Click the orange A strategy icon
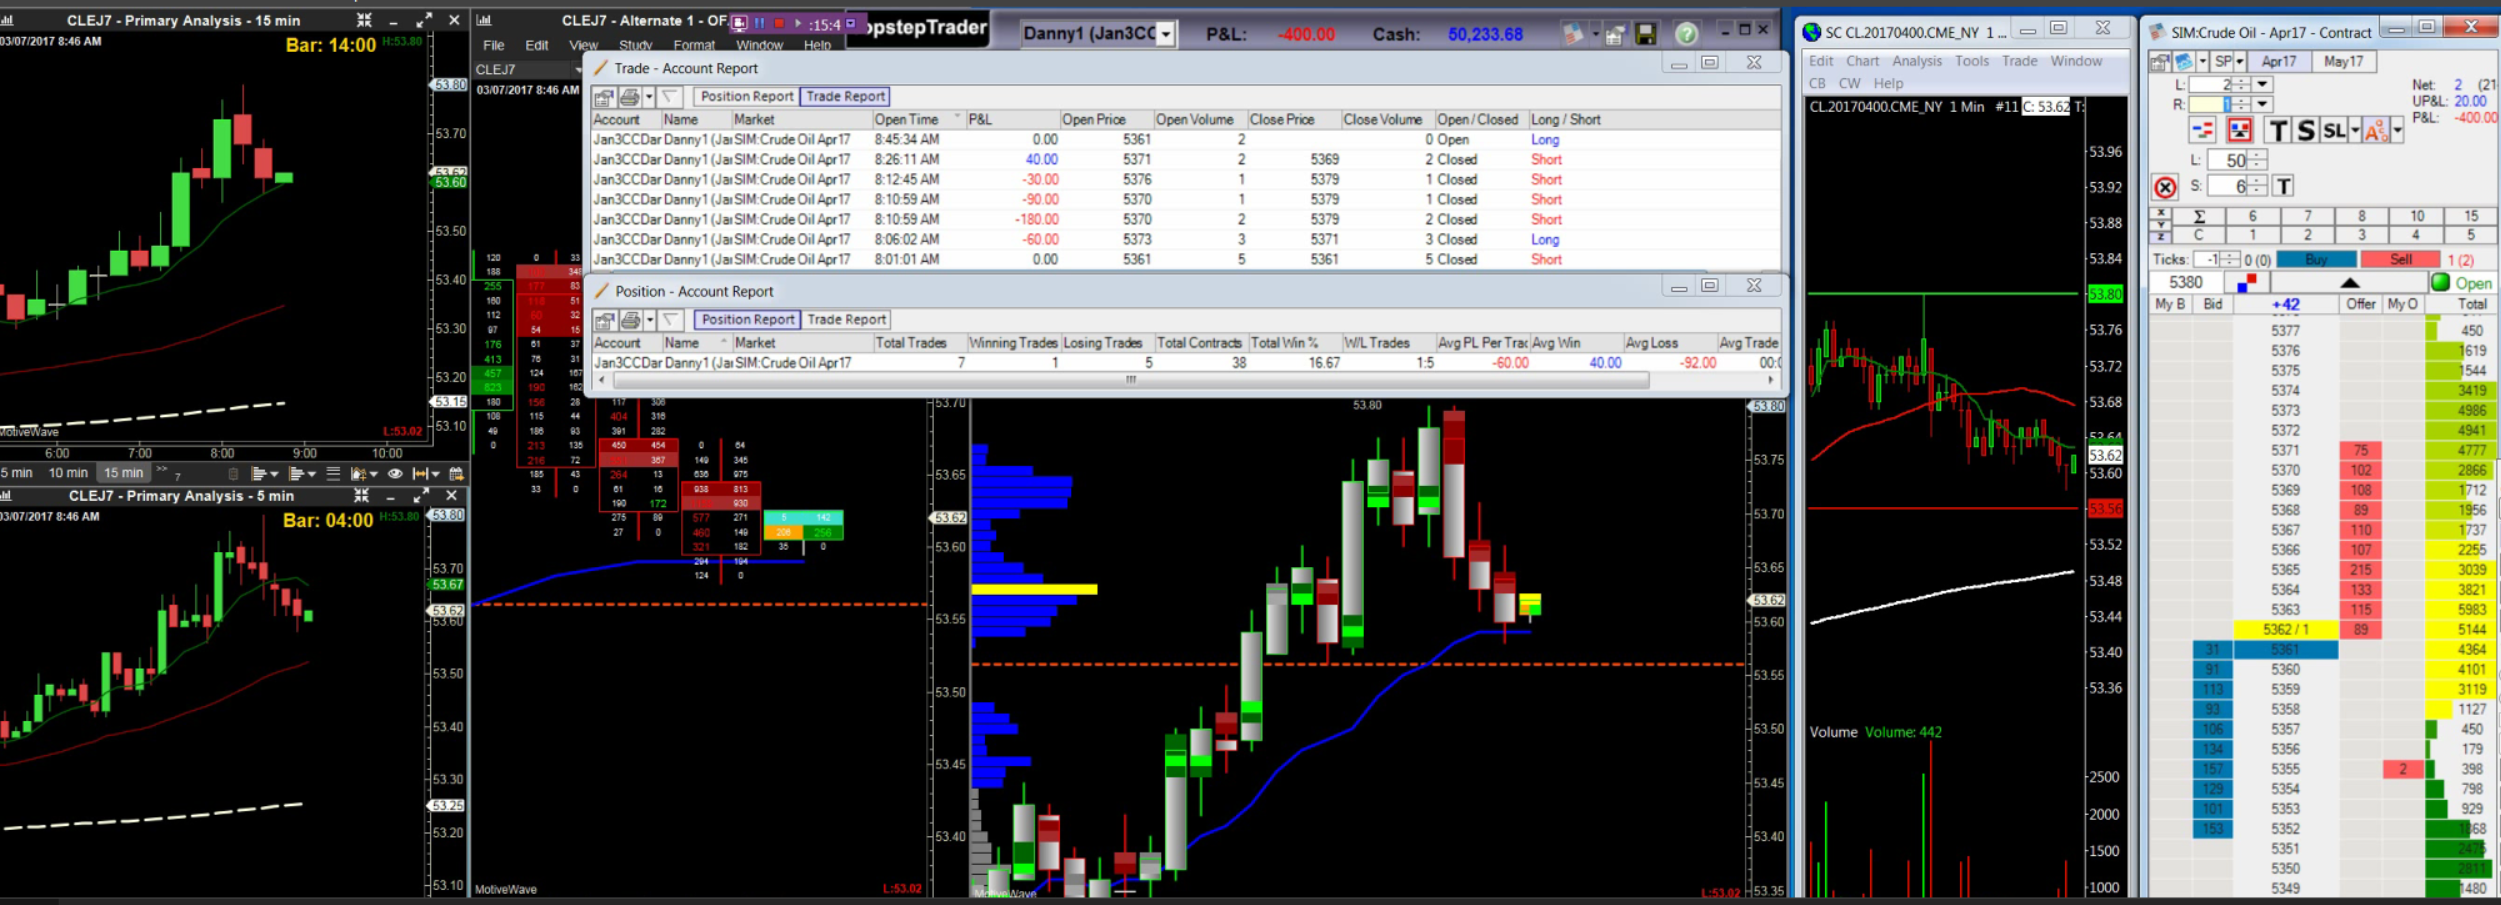 click(x=2376, y=131)
